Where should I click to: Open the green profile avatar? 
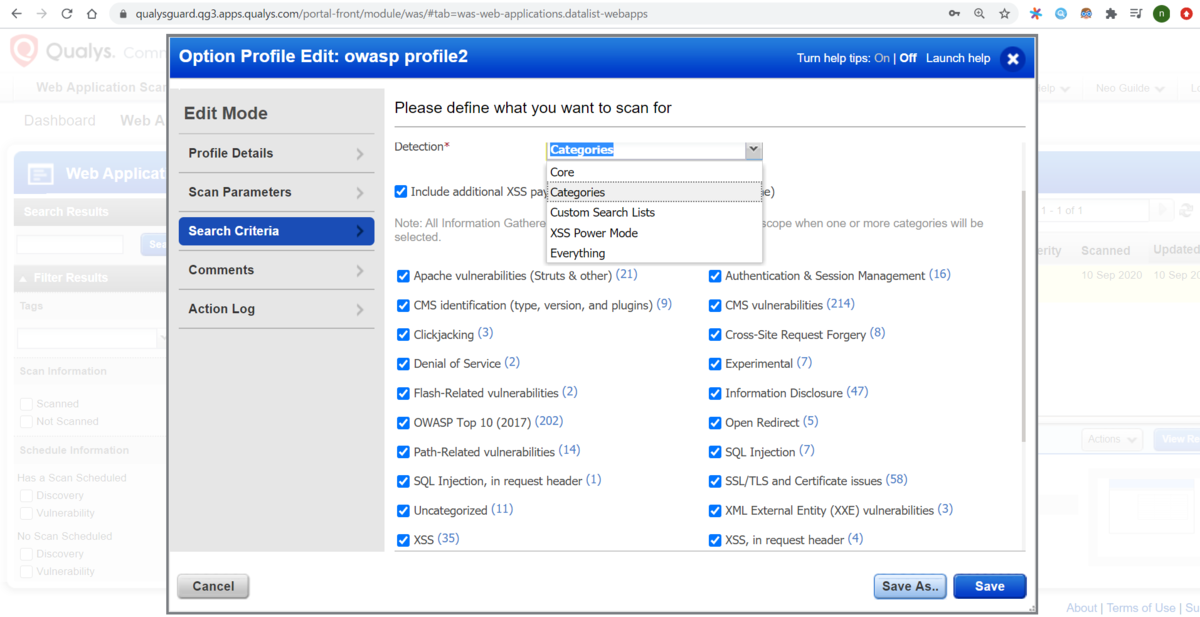1161,14
